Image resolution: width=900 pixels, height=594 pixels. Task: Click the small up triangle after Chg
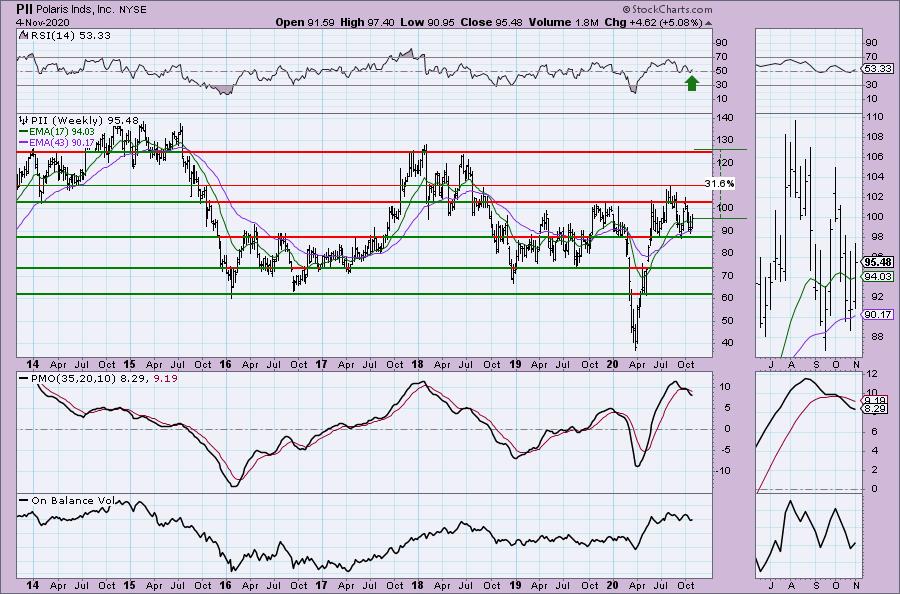[x=708, y=23]
